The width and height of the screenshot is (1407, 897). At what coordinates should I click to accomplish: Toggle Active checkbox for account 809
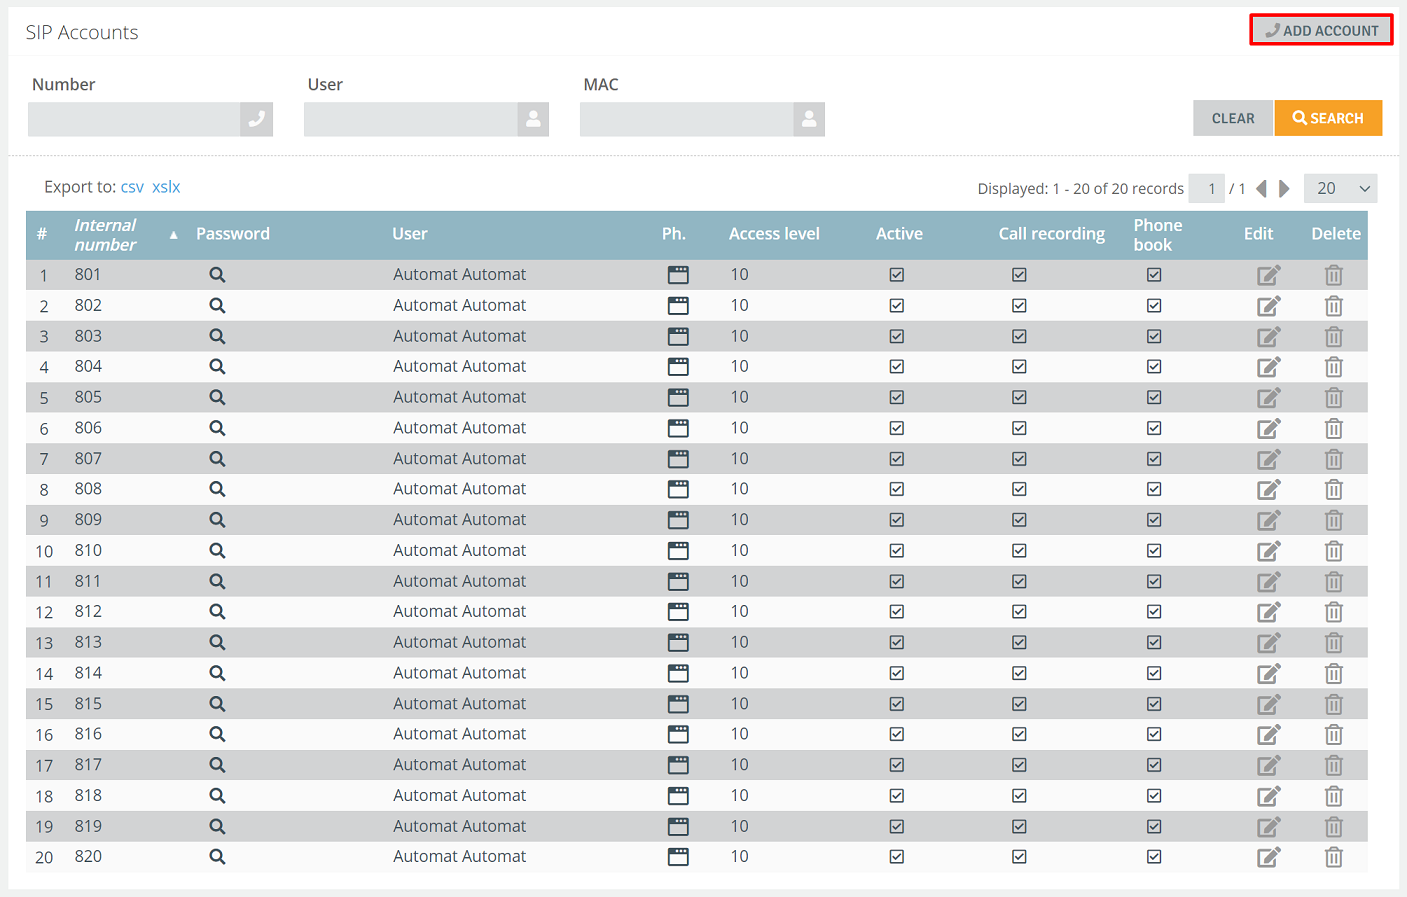click(x=897, y=520)
